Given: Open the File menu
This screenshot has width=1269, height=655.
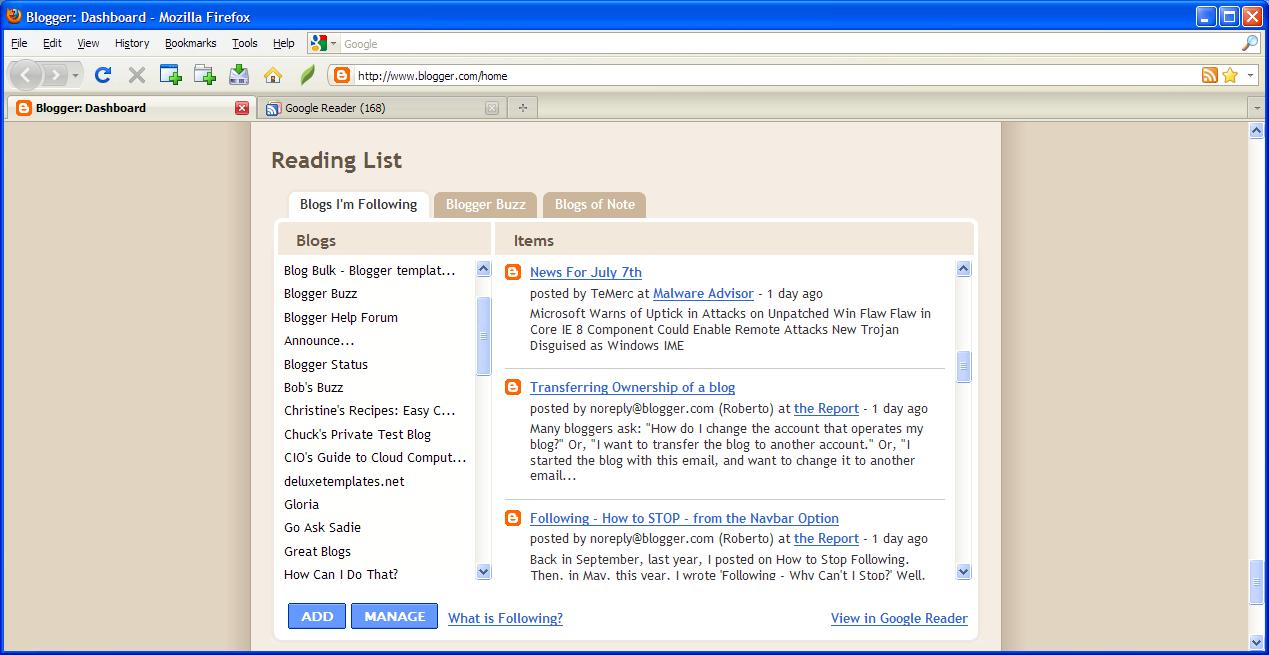Looking at the screenshot, I should pos(19,43).
